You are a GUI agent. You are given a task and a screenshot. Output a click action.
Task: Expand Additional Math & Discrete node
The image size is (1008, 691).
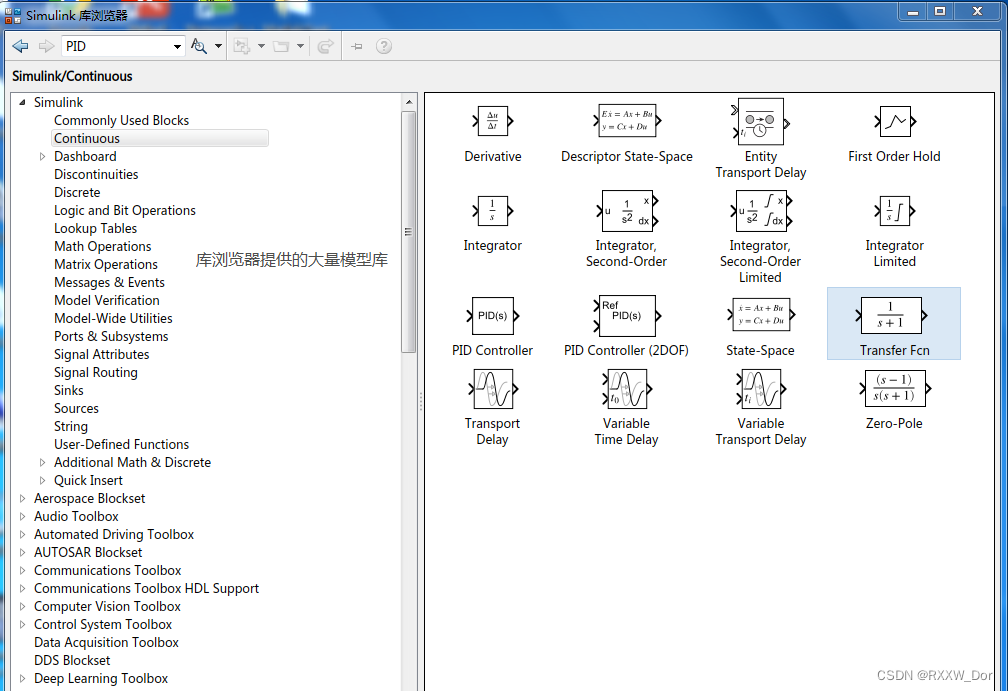pyautogui.click(x=42, y=462)
